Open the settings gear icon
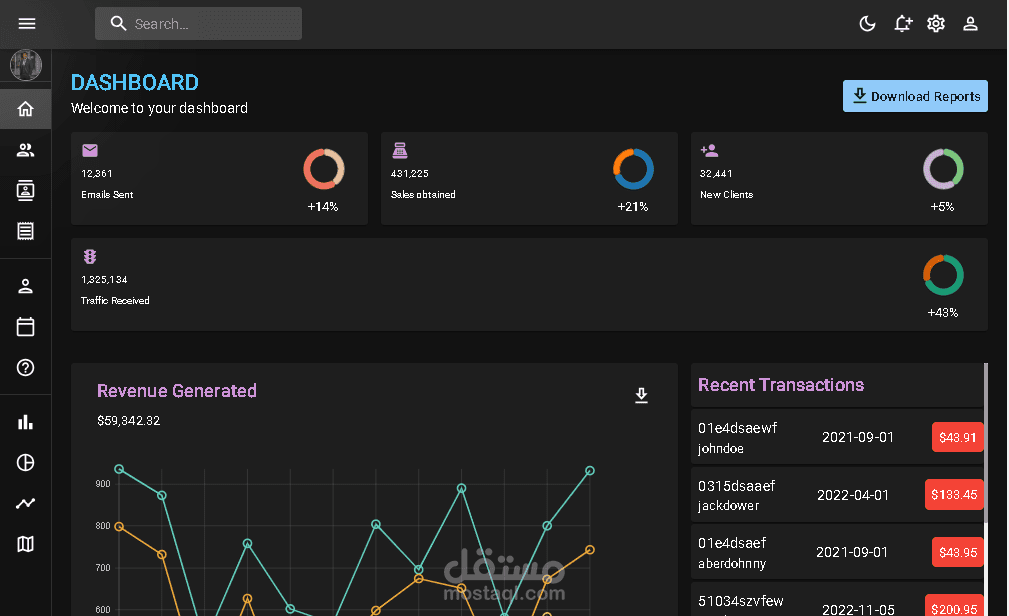Image resolution: width=1009 pixels, height=616 pixels. coord(936,24)
